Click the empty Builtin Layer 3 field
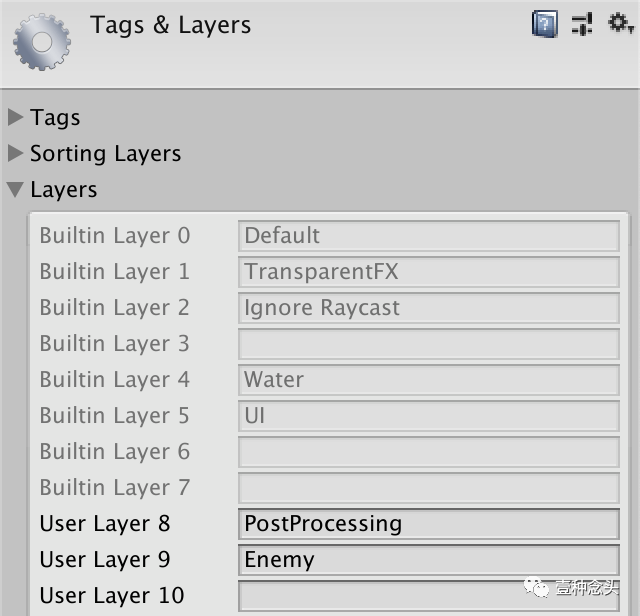640x616 pixels. [x=429, y=343]
